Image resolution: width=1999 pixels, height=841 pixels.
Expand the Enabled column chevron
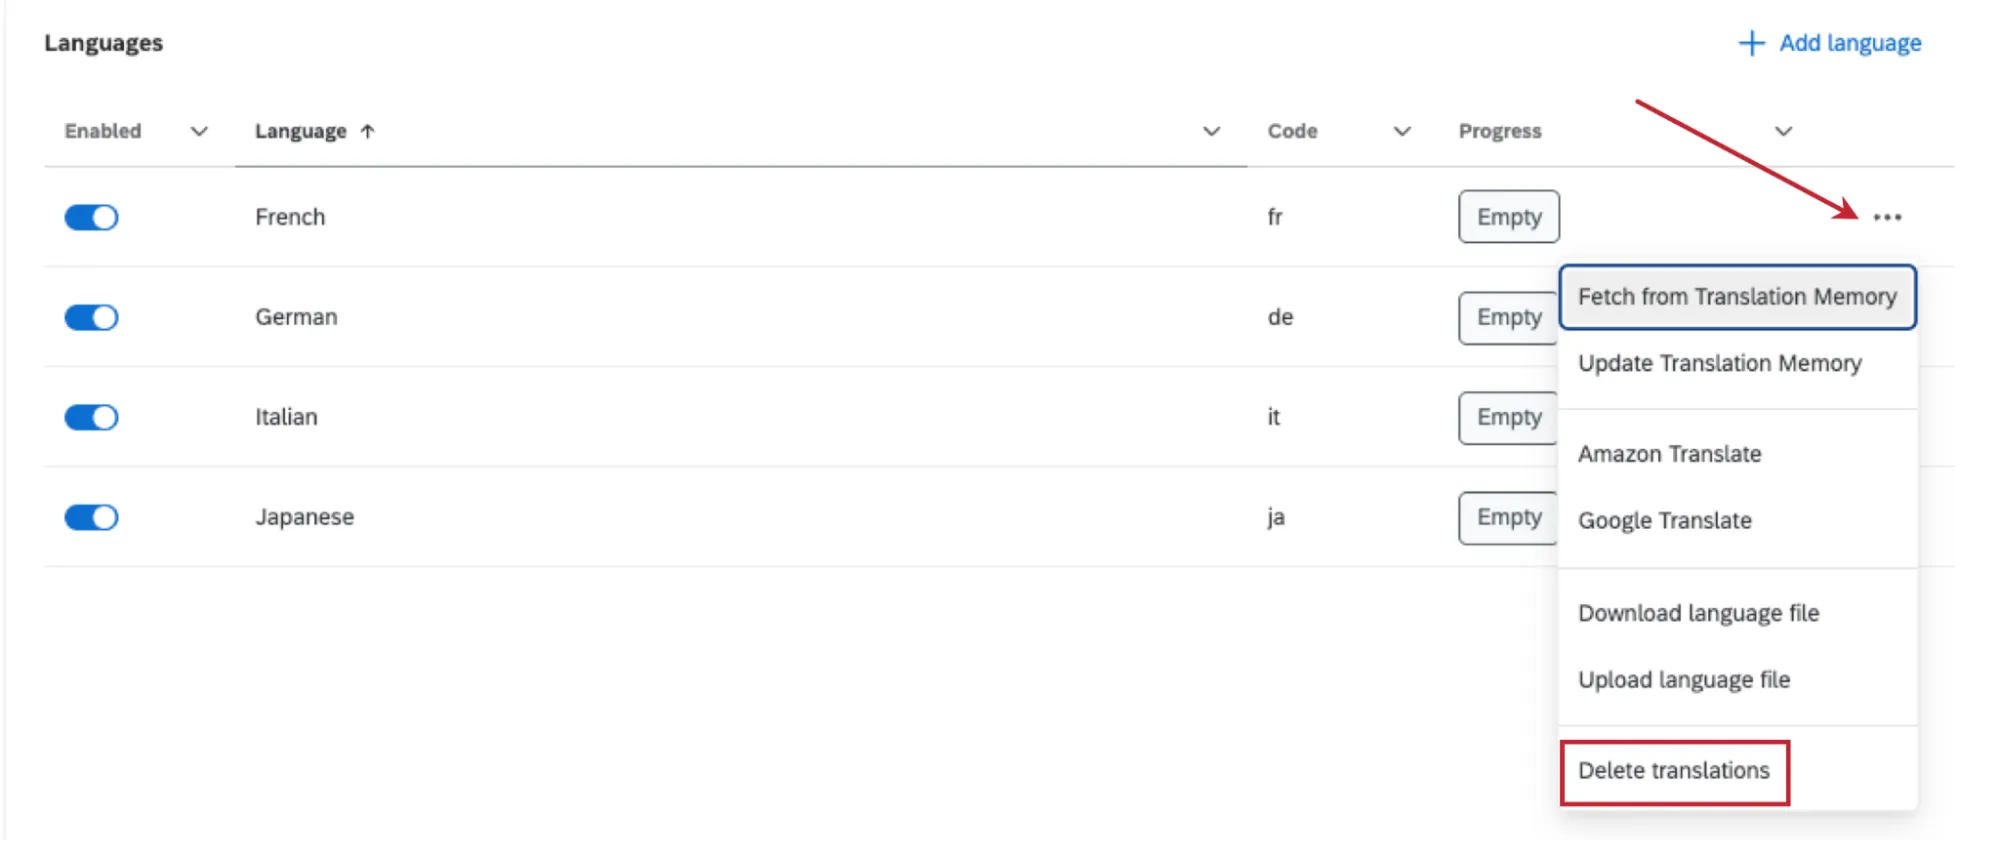199,131
